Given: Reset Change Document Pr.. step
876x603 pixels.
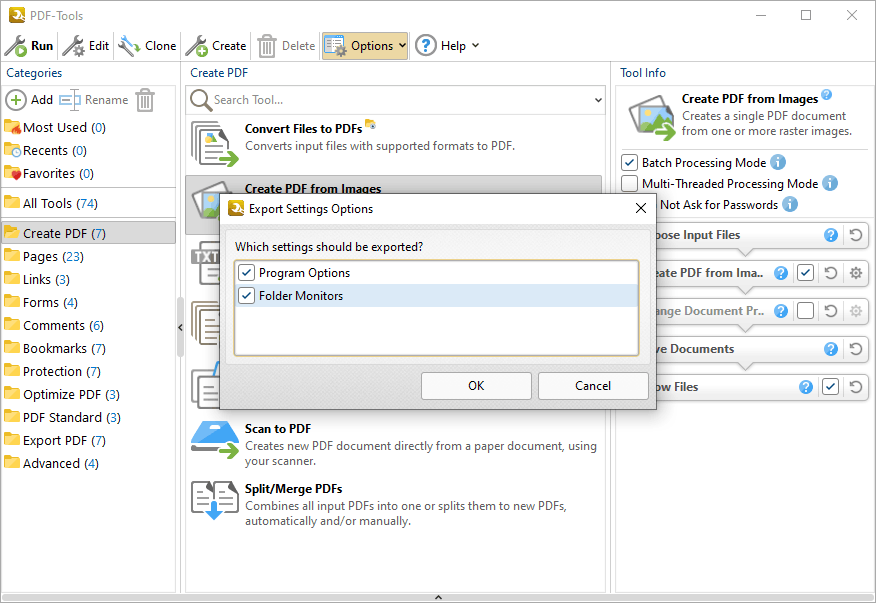Looking at the screenshot, I should coord(831,311).
